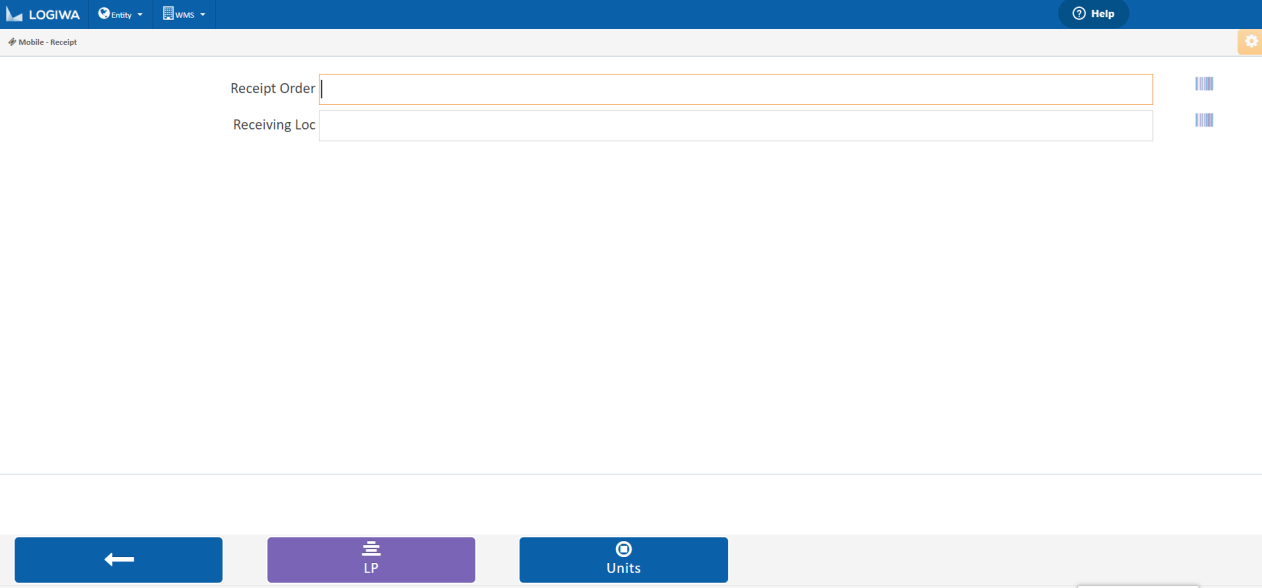Click the Help label text
The height and width of the screenshot is (588, 1262).
[x=1102, y=14]
